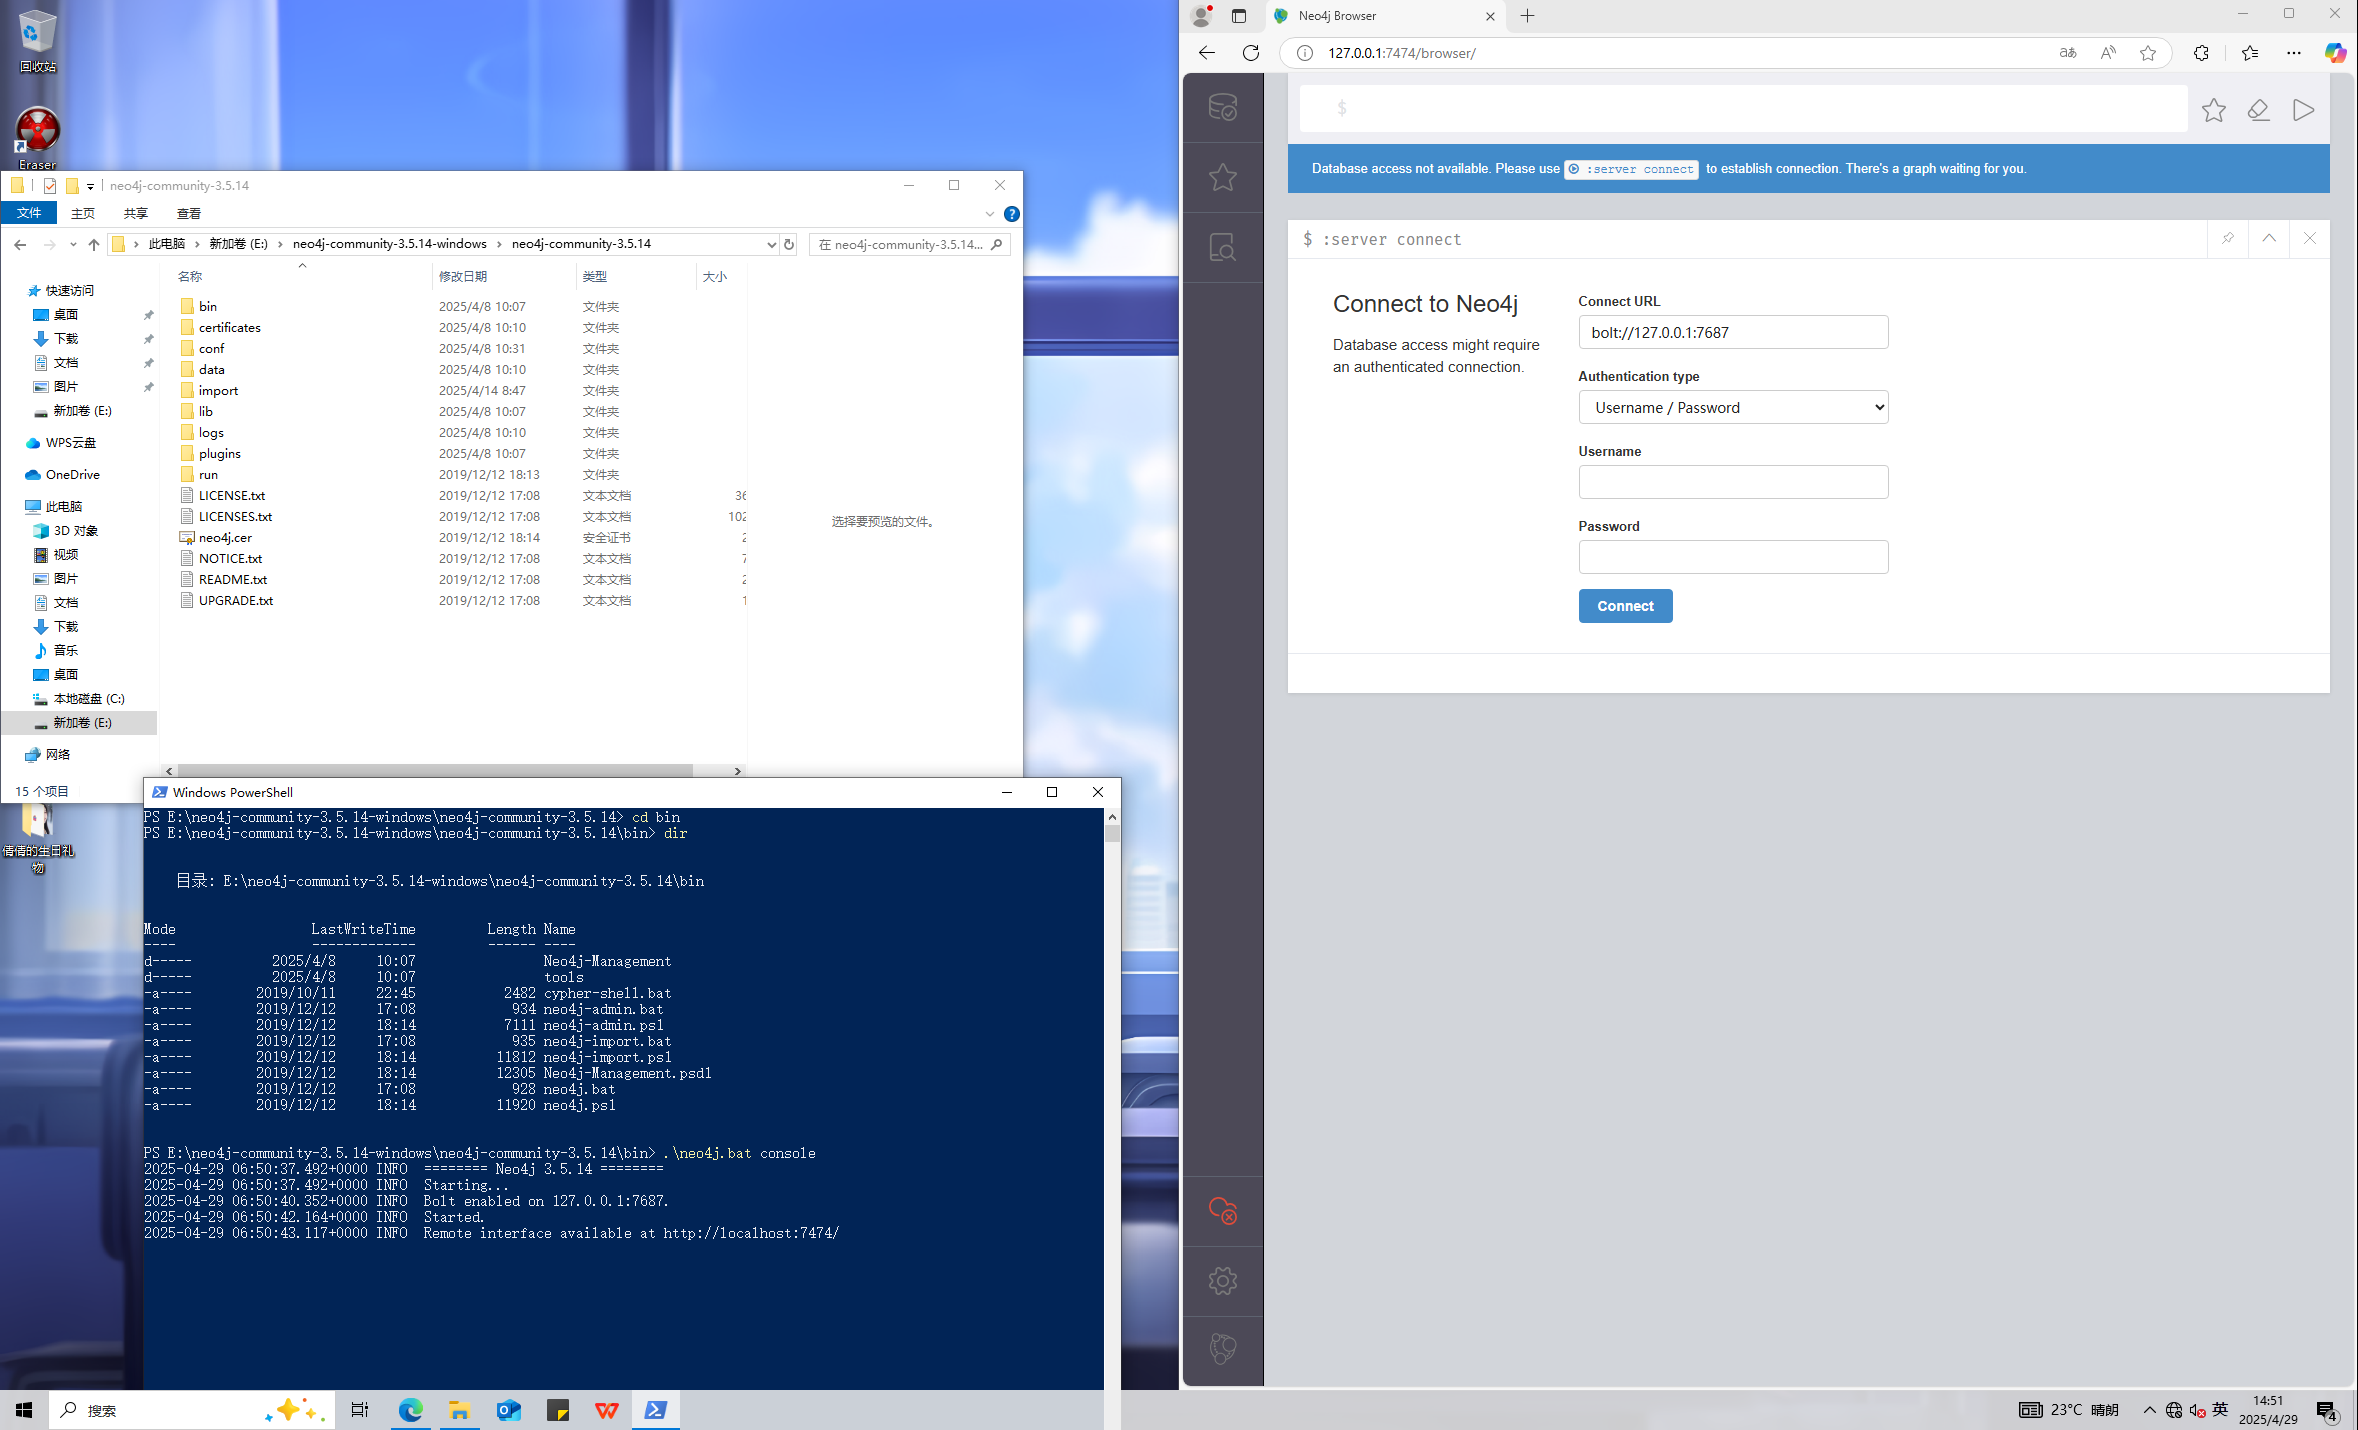This screenshot has height=1430, width=2358.
Task: Open Edge favorites list icon
Action: [2249, 53]
